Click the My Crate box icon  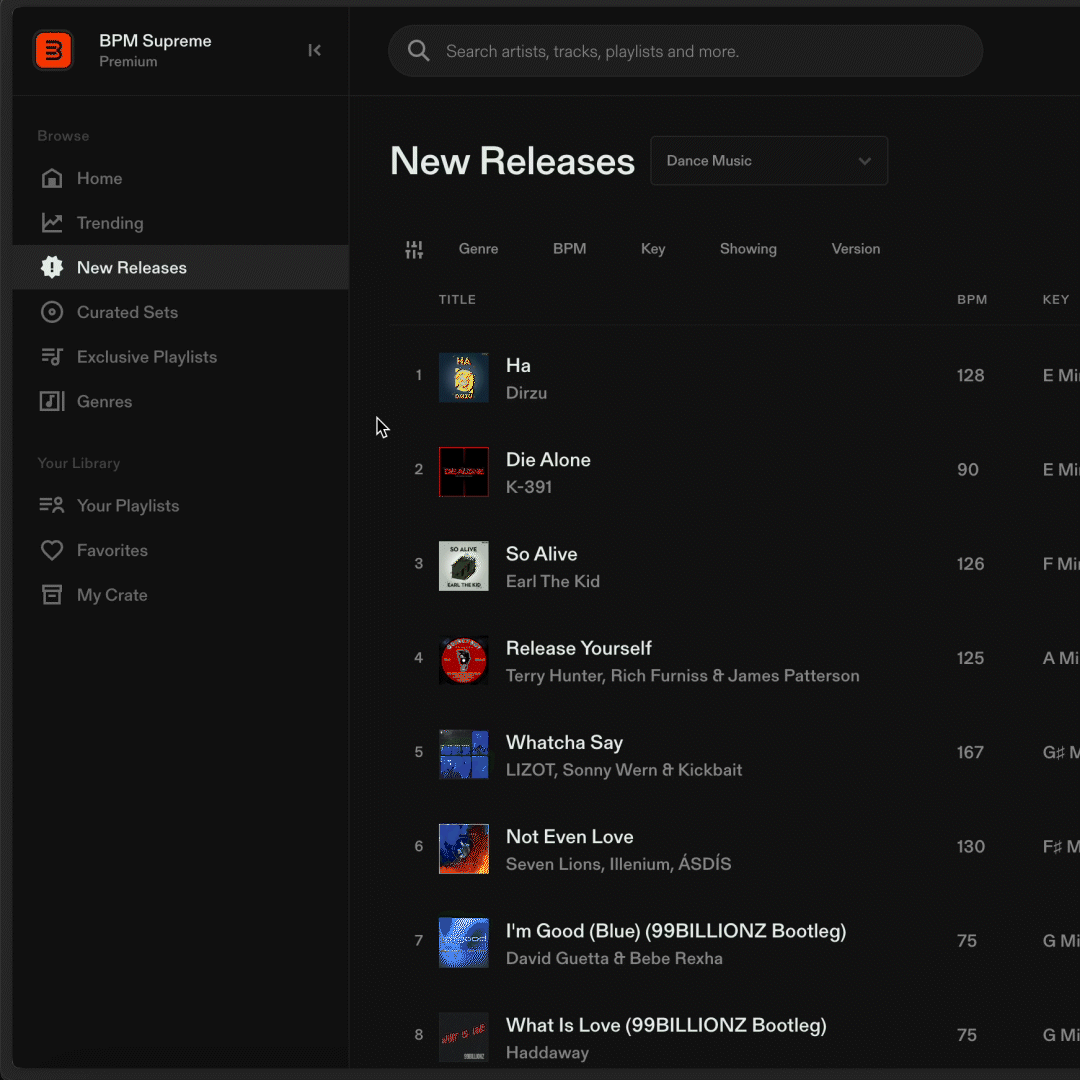click(x=52, y=595)
